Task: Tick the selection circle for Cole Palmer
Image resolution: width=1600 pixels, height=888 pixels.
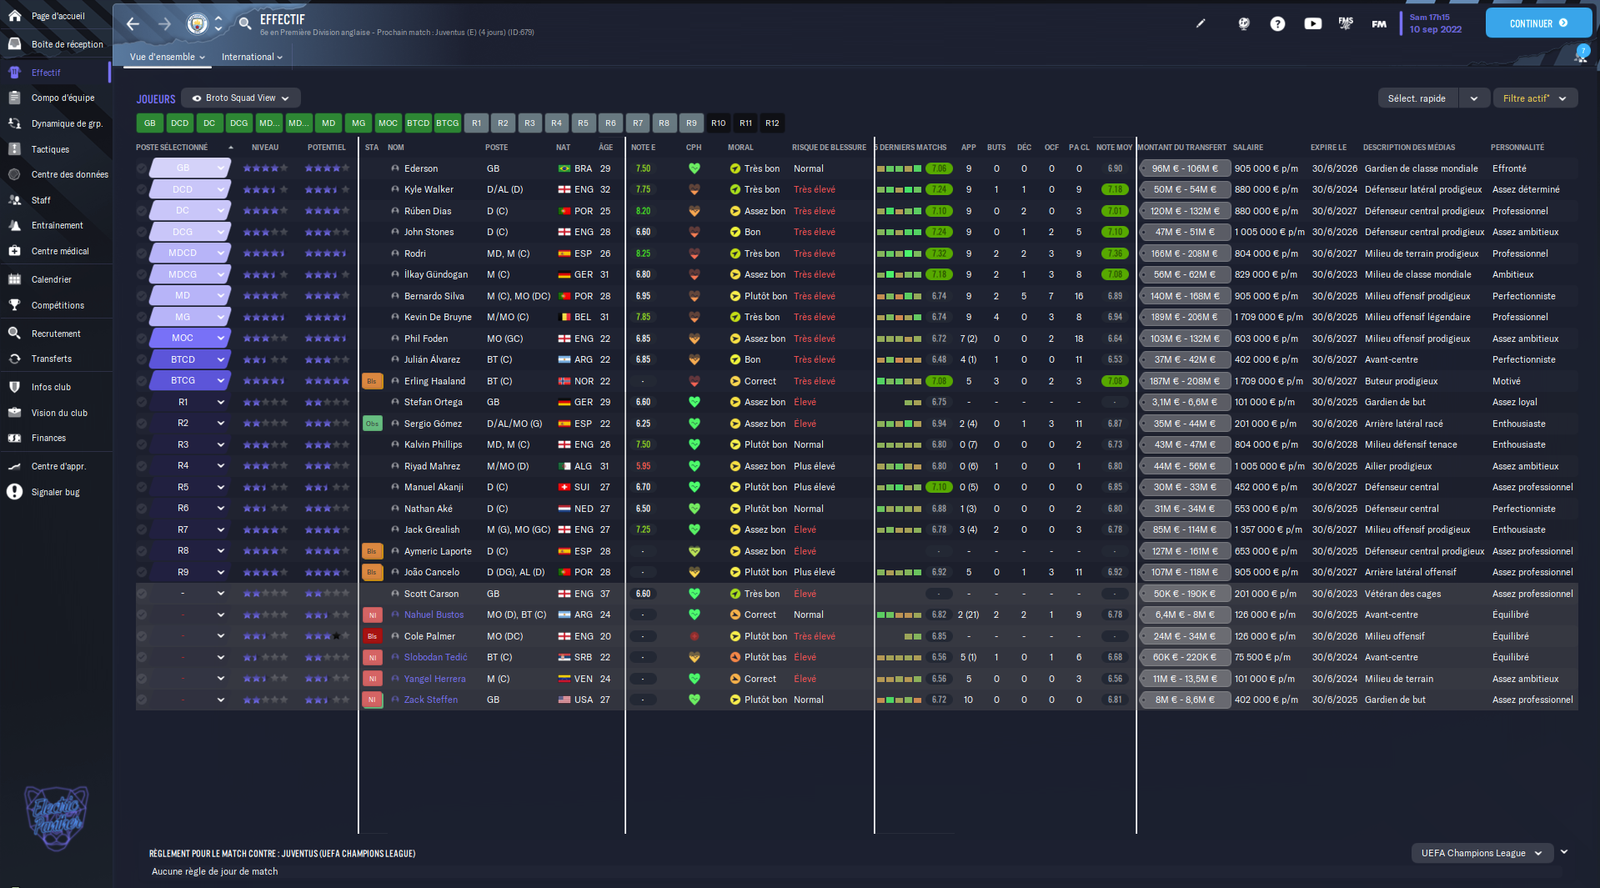Action: coord(142,636)
